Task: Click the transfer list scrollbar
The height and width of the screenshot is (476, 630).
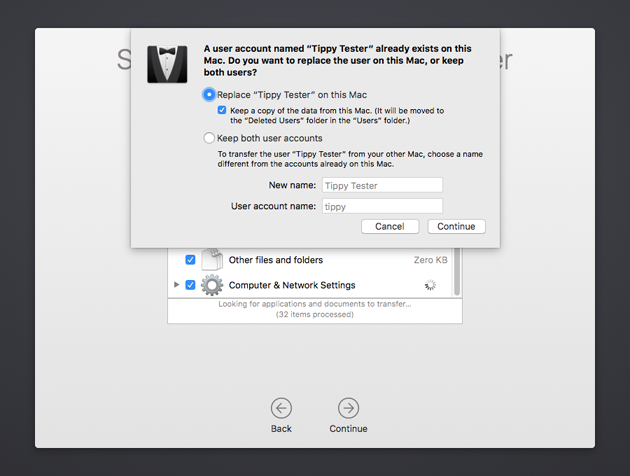Action: coord(457,272)
